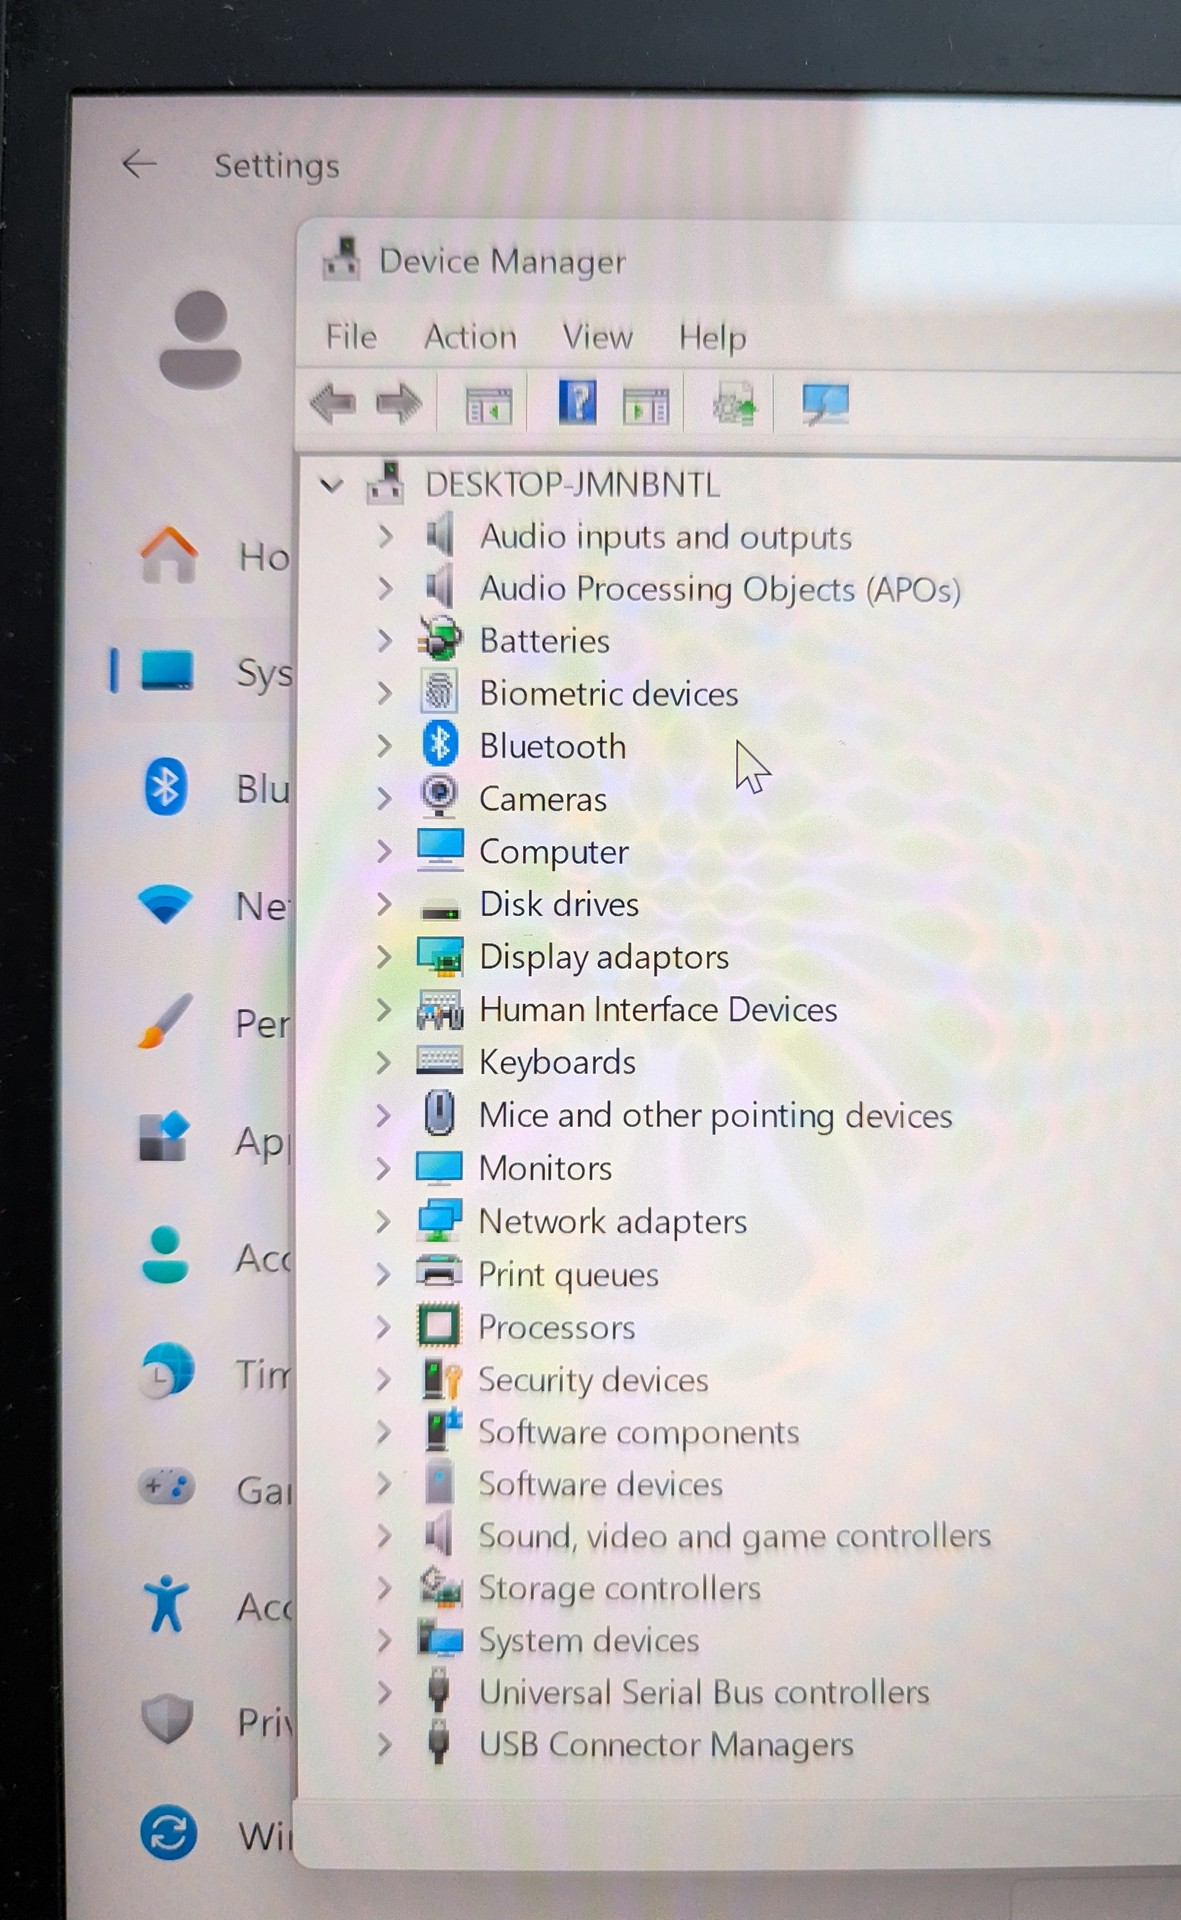Viewport: 1181px width, 1920px height.
Task: Click the Show/Hide console tree toolbar icon
Action: tap(488, 405)
